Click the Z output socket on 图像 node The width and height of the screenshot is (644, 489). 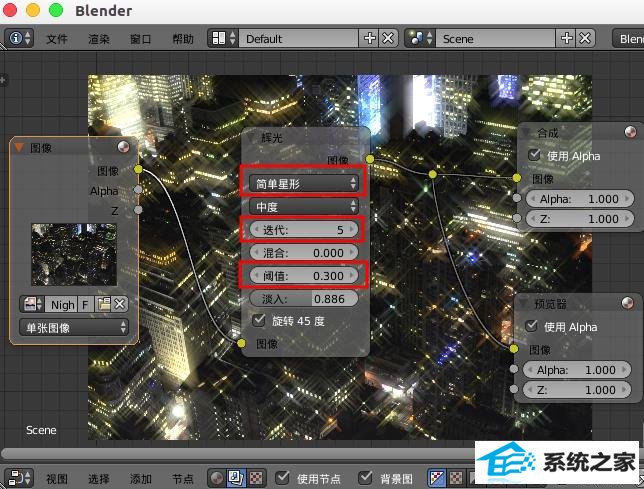tap(138, 210)
